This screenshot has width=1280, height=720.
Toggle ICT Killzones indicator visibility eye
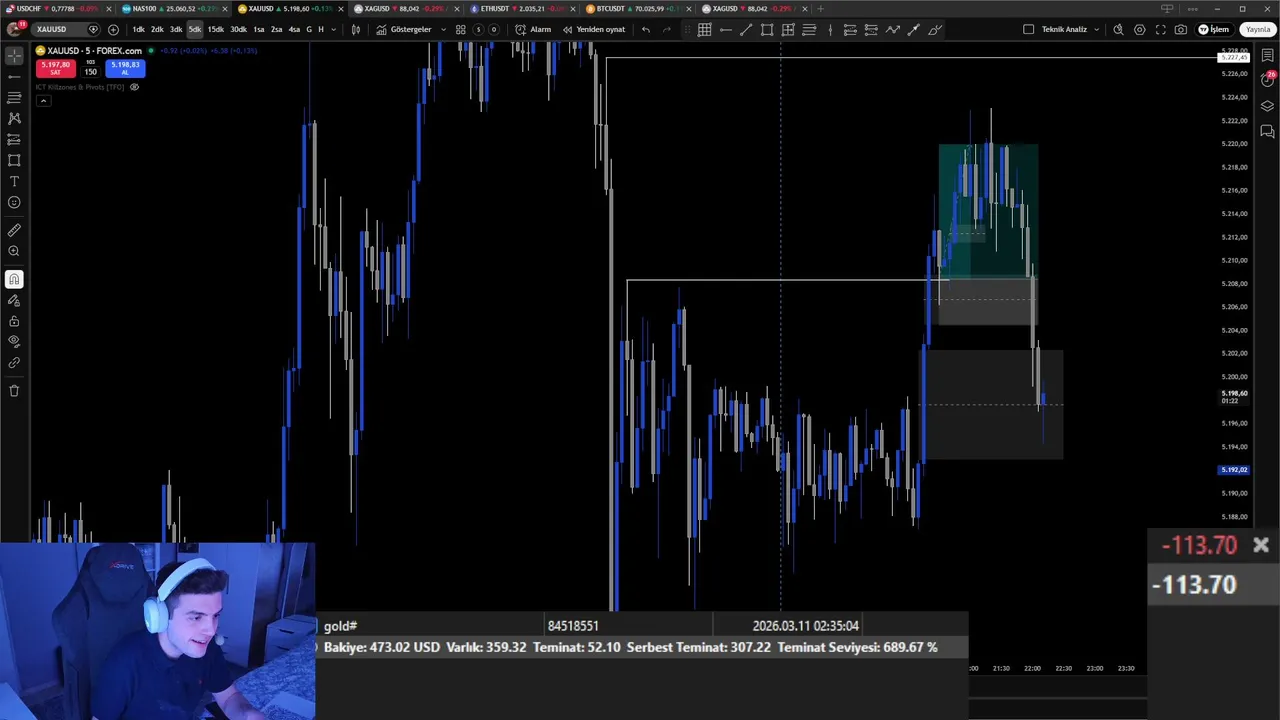[x=134, y=87]
